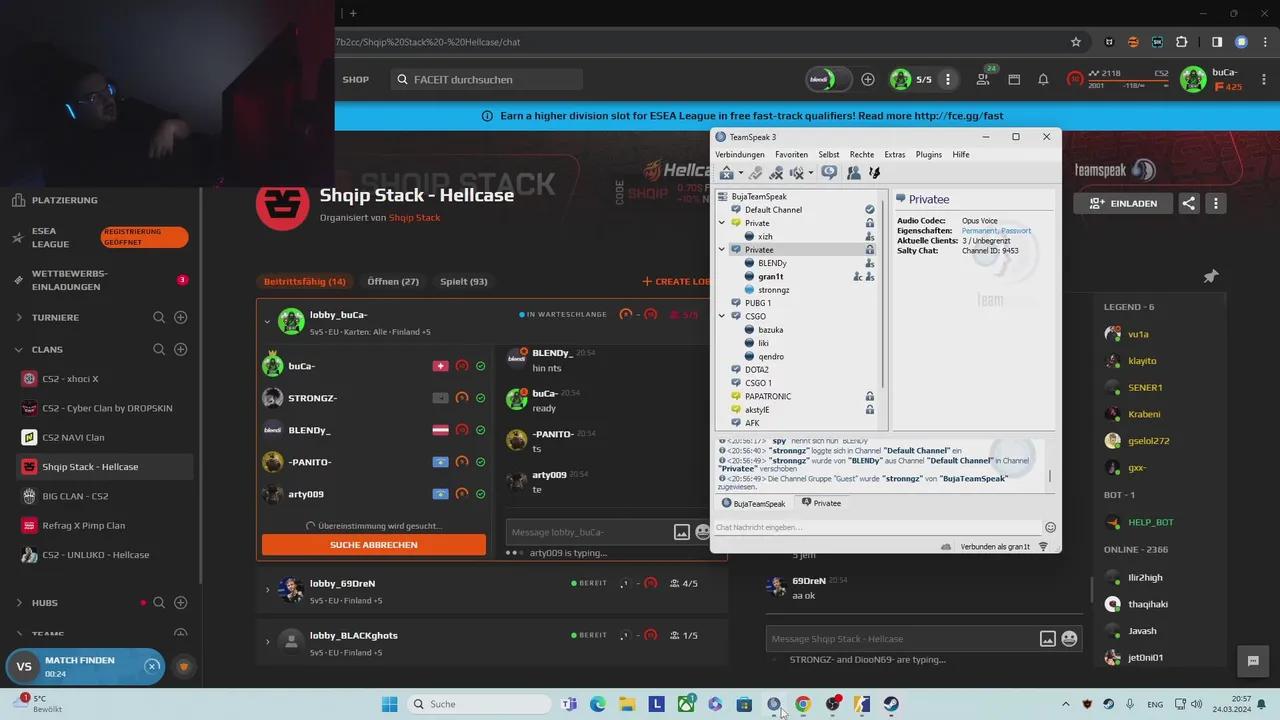Bookmark page with star icon

[x=1076, y=42]
